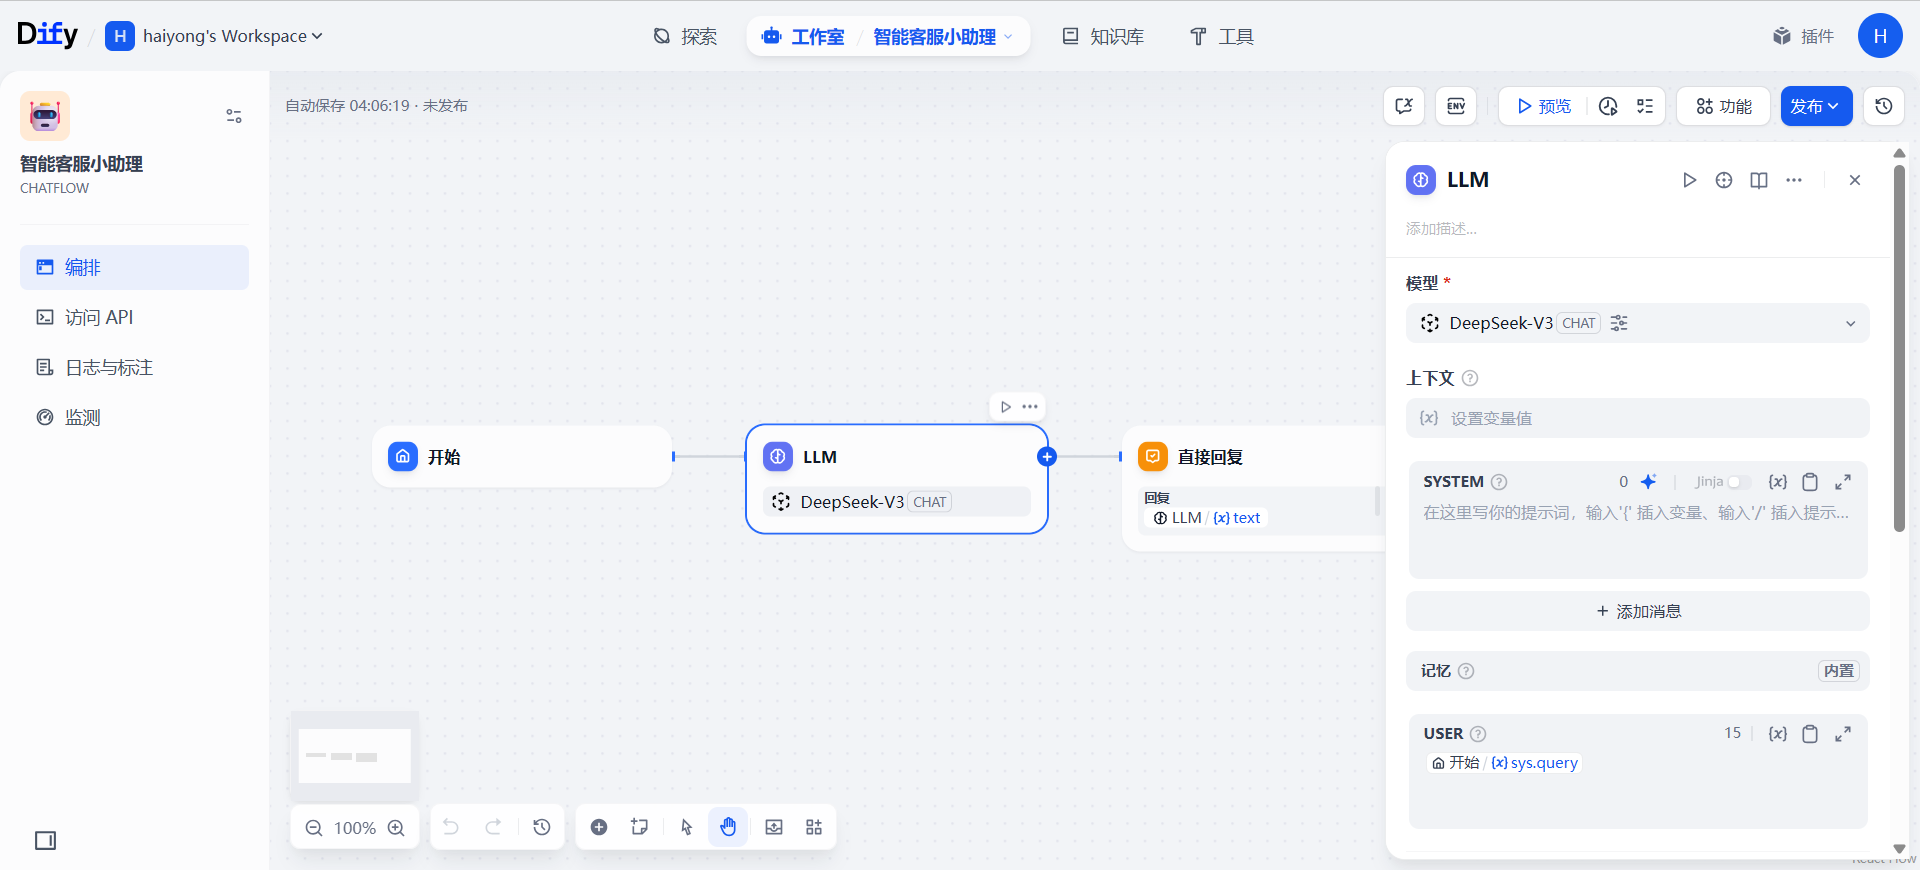The height and width of the screenshot is (870, 1920).
Task: Close the LLM panel
Action: tap(1855, 180)
